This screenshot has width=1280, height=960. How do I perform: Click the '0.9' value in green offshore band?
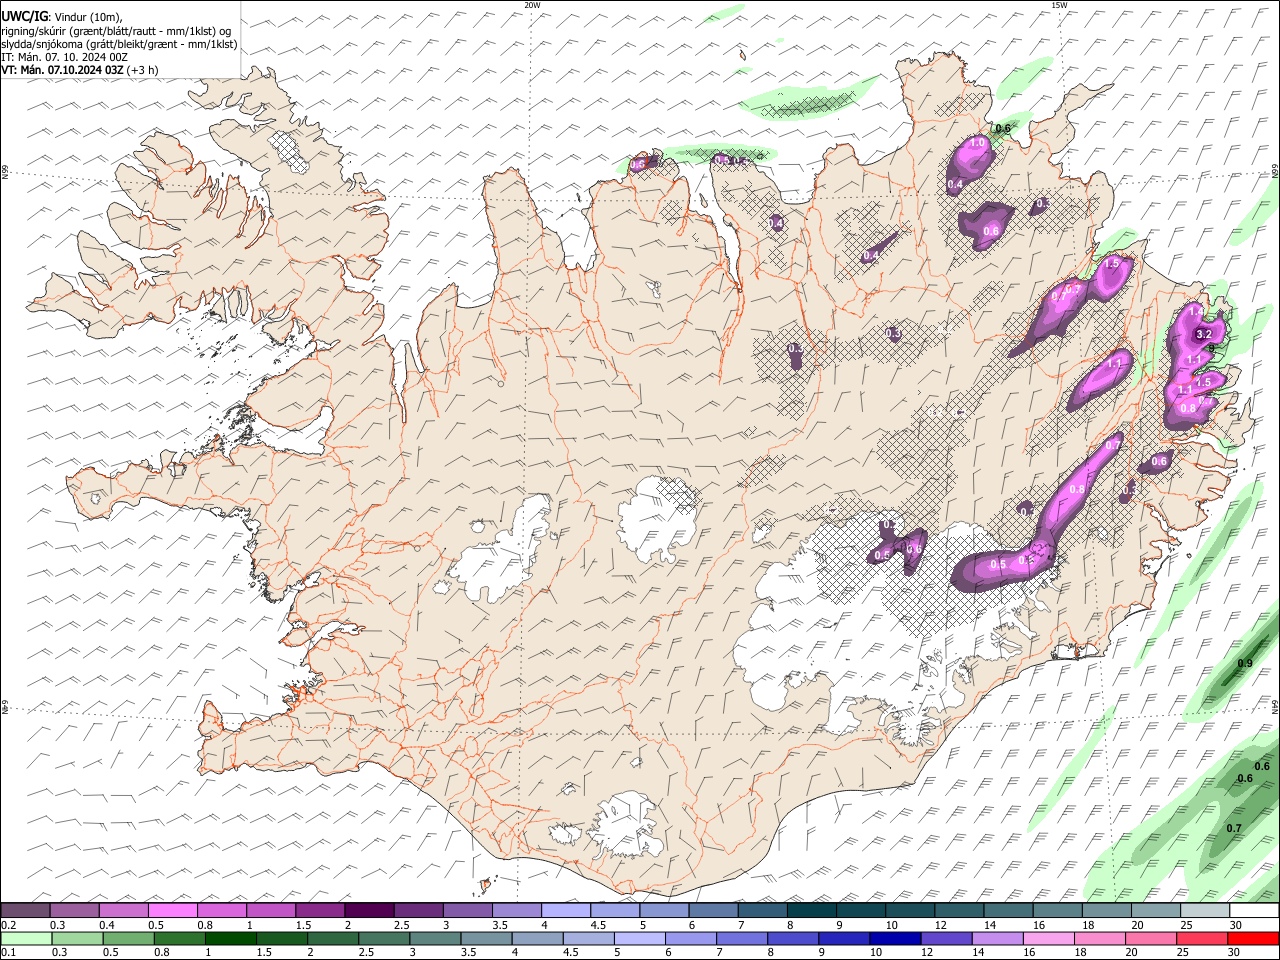click(1245, 664)
